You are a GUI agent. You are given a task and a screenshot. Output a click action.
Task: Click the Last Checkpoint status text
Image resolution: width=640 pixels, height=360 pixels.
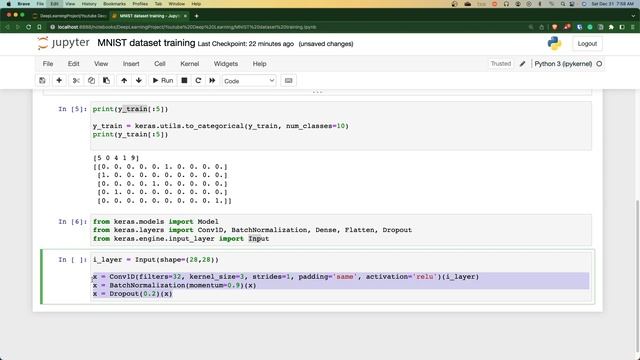[246, 44]
